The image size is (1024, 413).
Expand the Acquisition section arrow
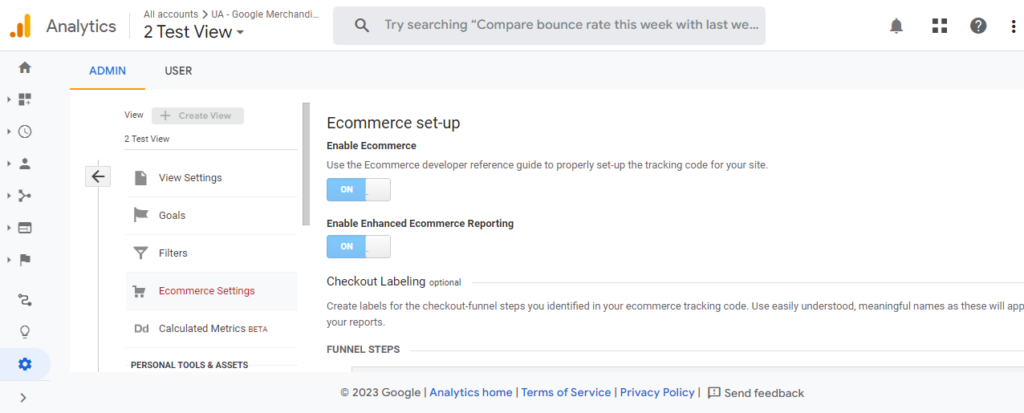pos(9,195)
